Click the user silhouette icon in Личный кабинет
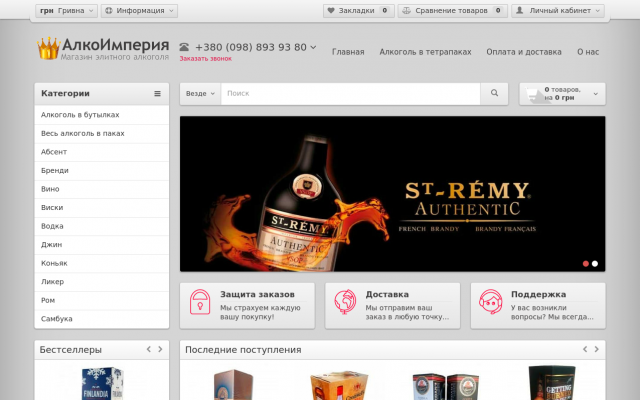 point(520,11)
